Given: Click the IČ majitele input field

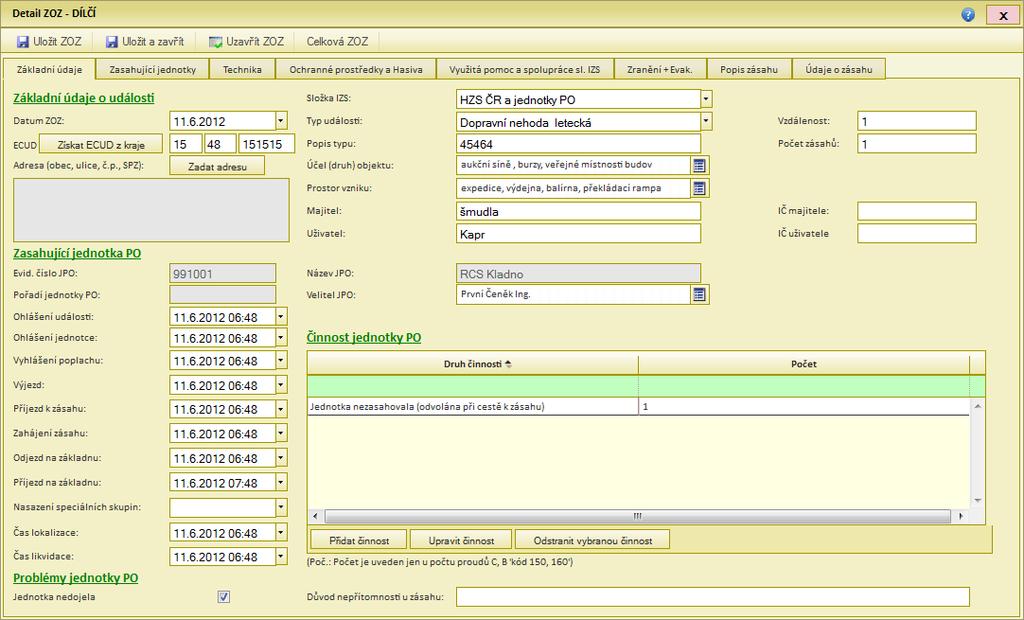Looking at the screenshot, I should pos(917,211).
